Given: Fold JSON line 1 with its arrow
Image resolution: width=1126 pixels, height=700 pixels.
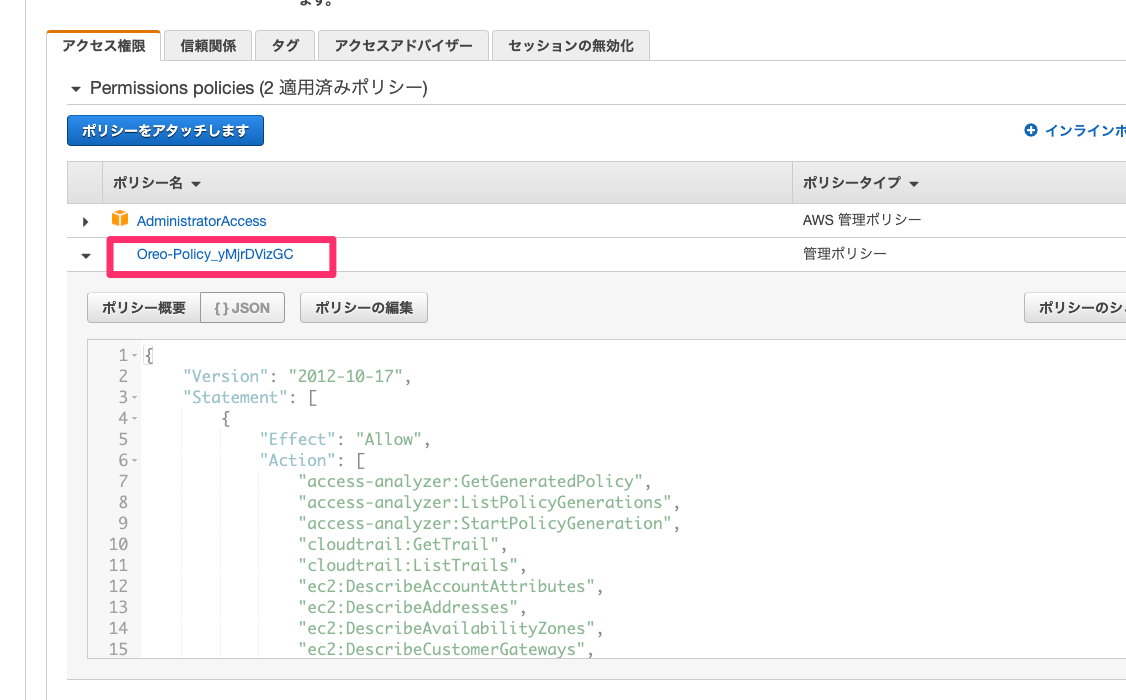Looking at the screenshot, I should pos(134,356).
